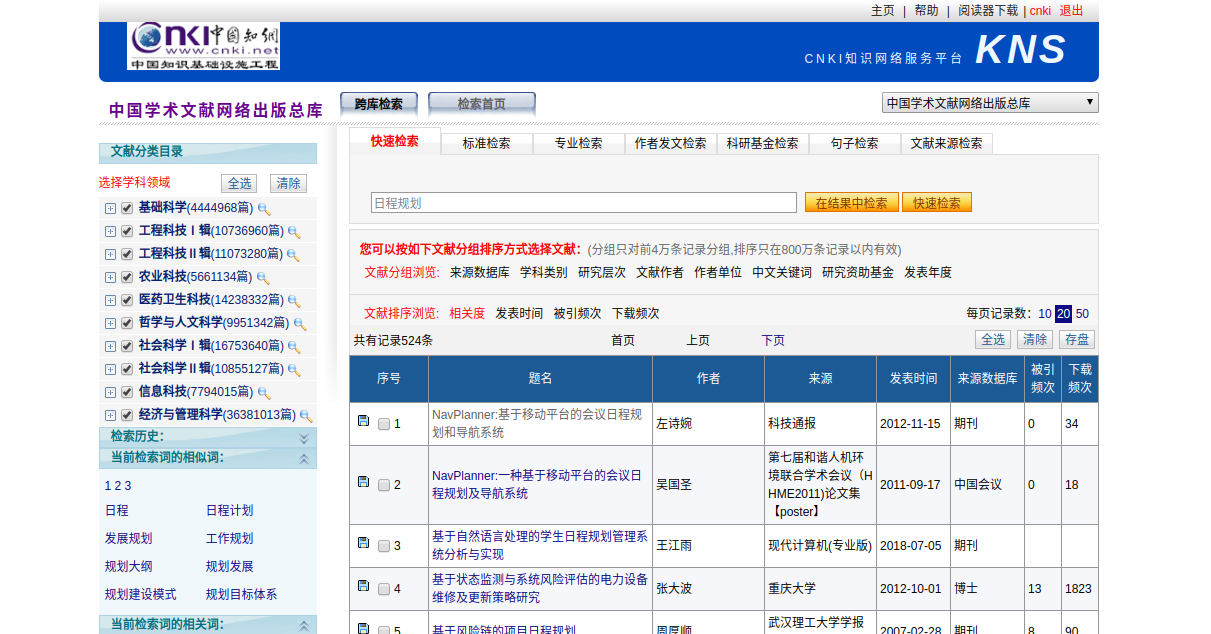The height and width of the screenshot is (634, 1211).
Task: Click the CNKI 中国知网 logo
Action: (x=203, y=46)
